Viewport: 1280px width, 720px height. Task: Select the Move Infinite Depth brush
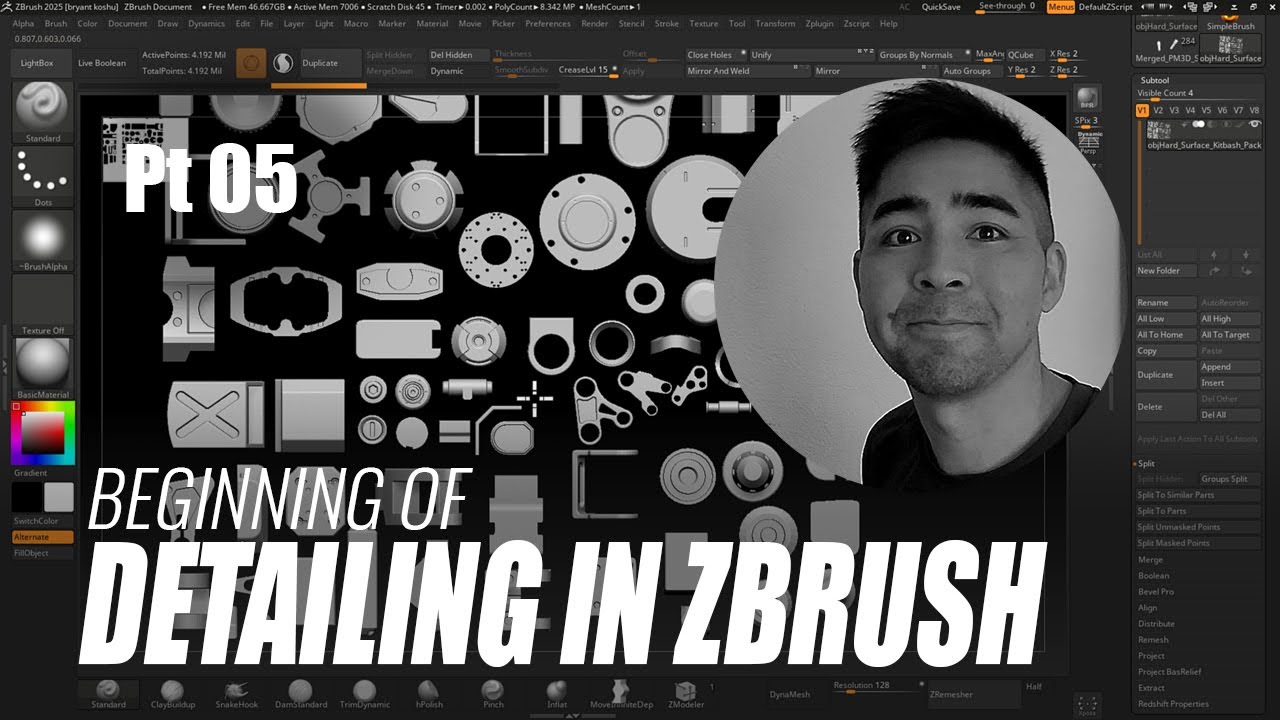(x=621, y=694)
